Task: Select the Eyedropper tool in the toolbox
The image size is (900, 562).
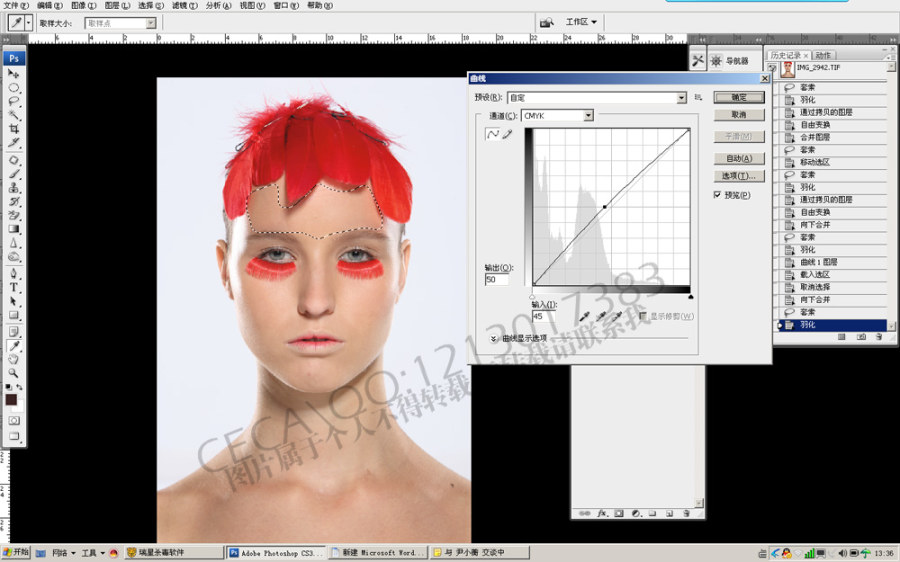Action: point(14,346)
